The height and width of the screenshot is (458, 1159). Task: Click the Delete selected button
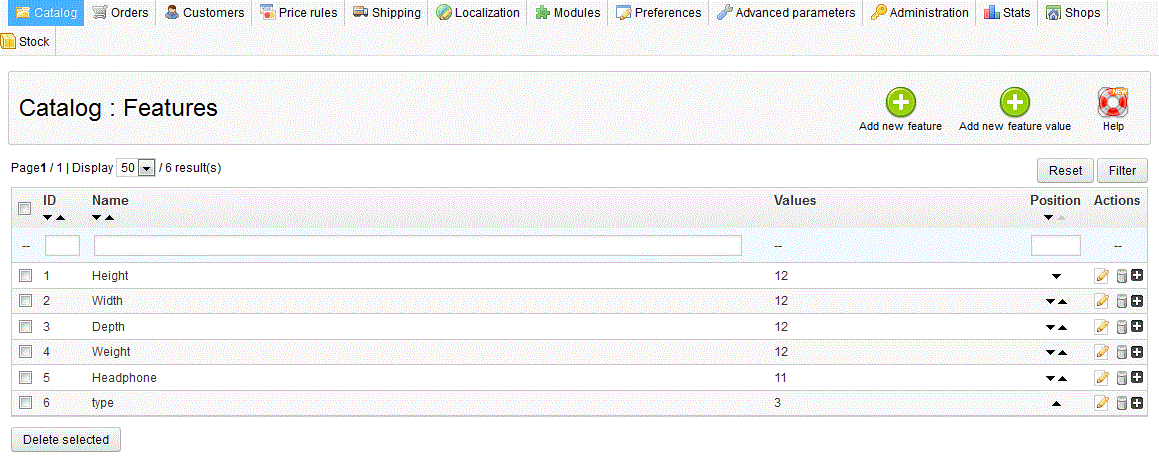[65, 439]
